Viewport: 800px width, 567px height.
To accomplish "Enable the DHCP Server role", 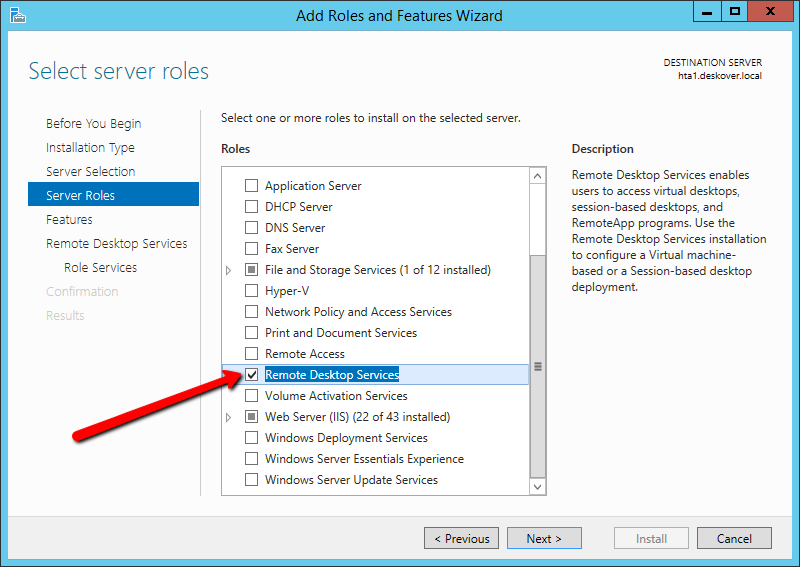I will (x=252, y=207).
